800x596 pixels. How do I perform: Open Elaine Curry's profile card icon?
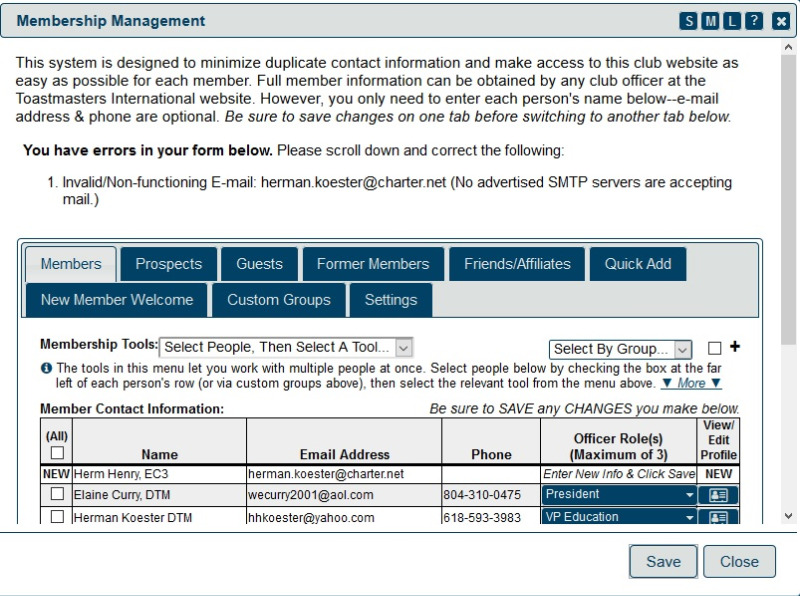click(718, 495)
